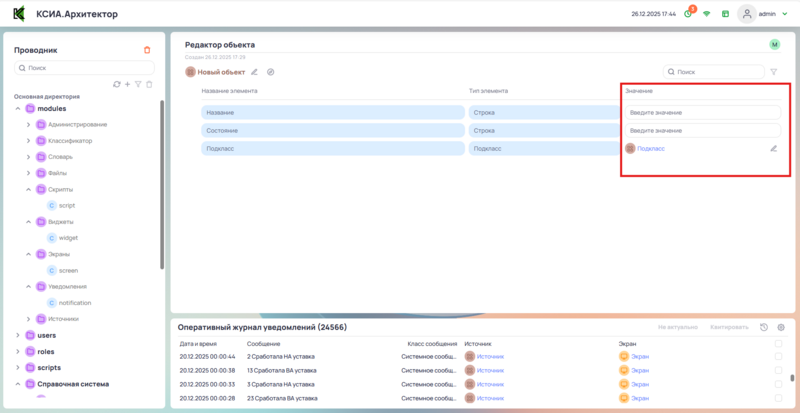Click the filter icon beside object editor search
Image resolution: width=800 pixels, height=413 pixels.
773,72
